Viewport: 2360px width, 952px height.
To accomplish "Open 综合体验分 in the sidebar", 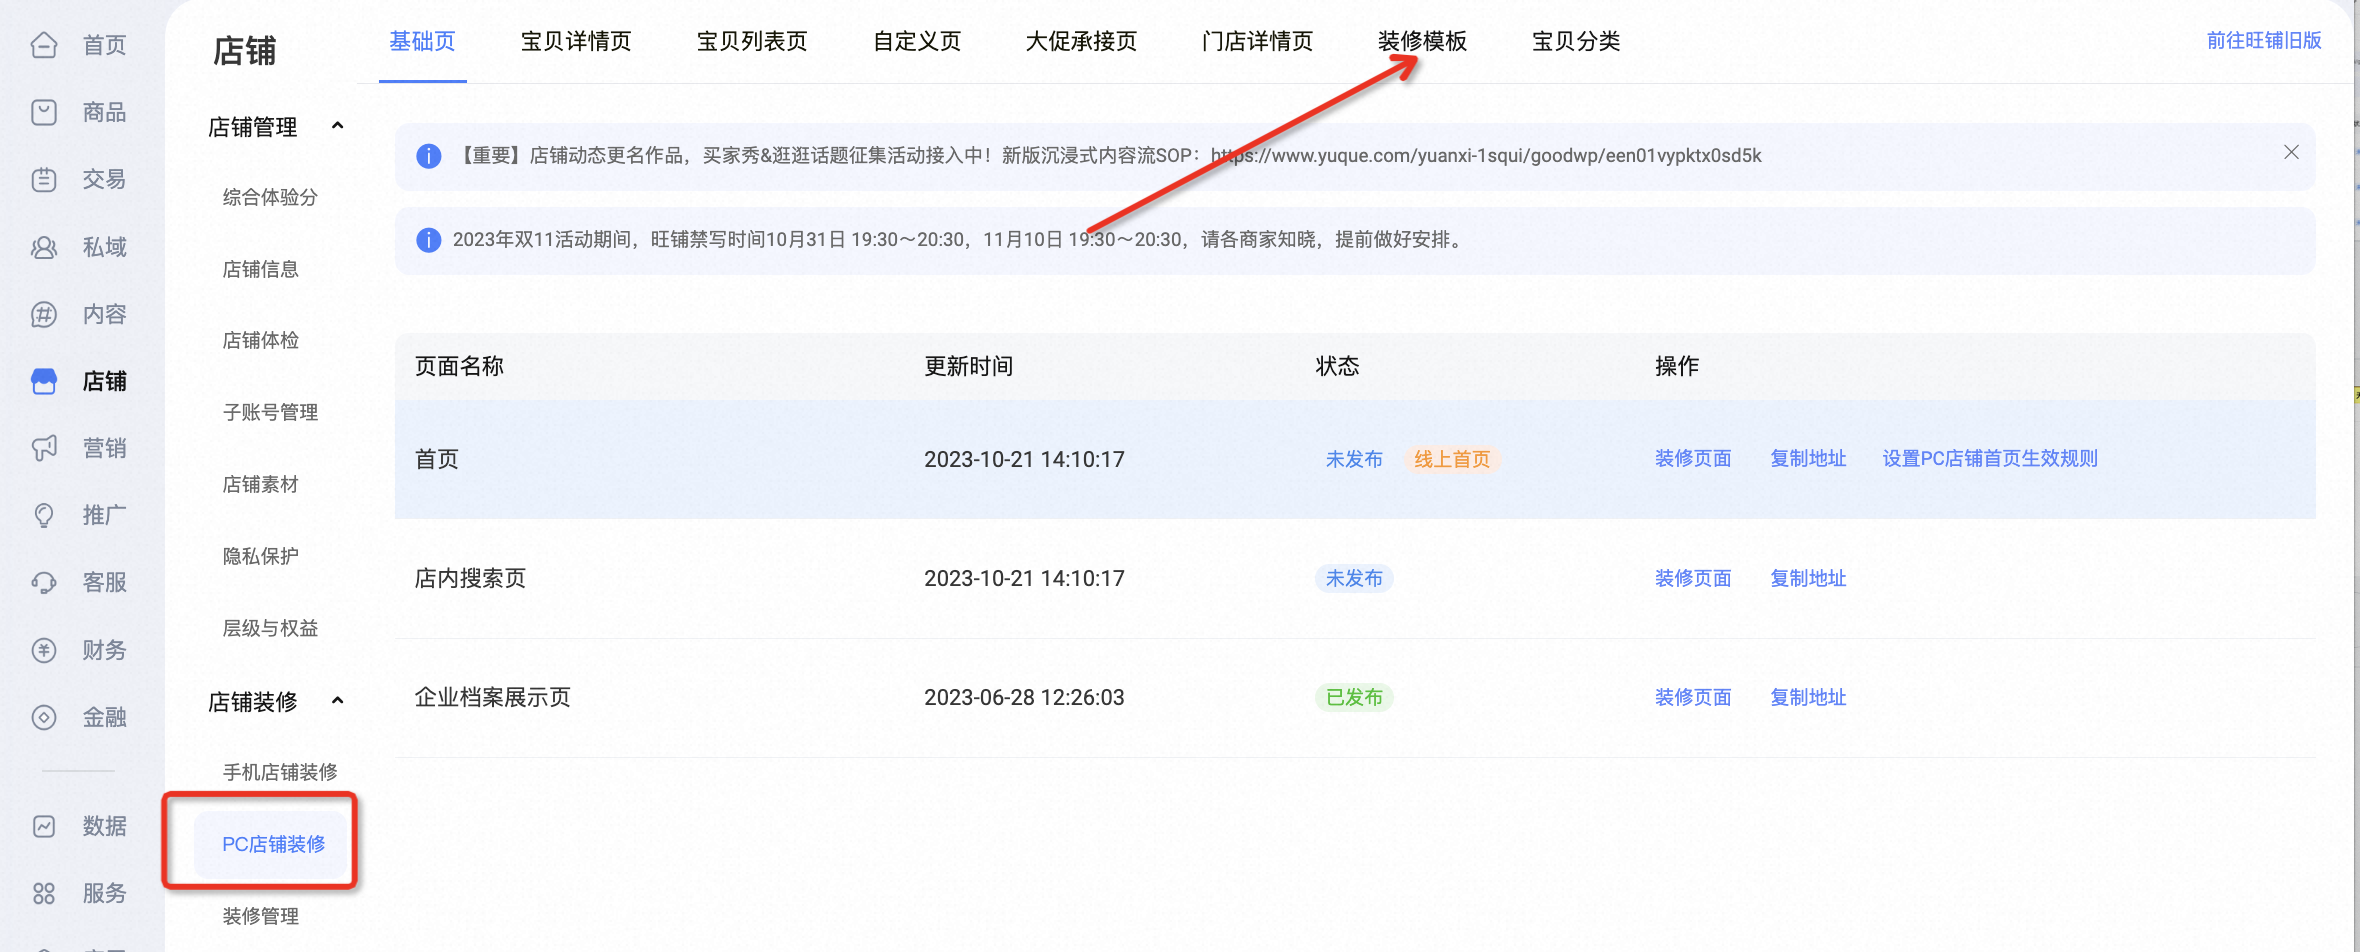I will coord(270,197).
